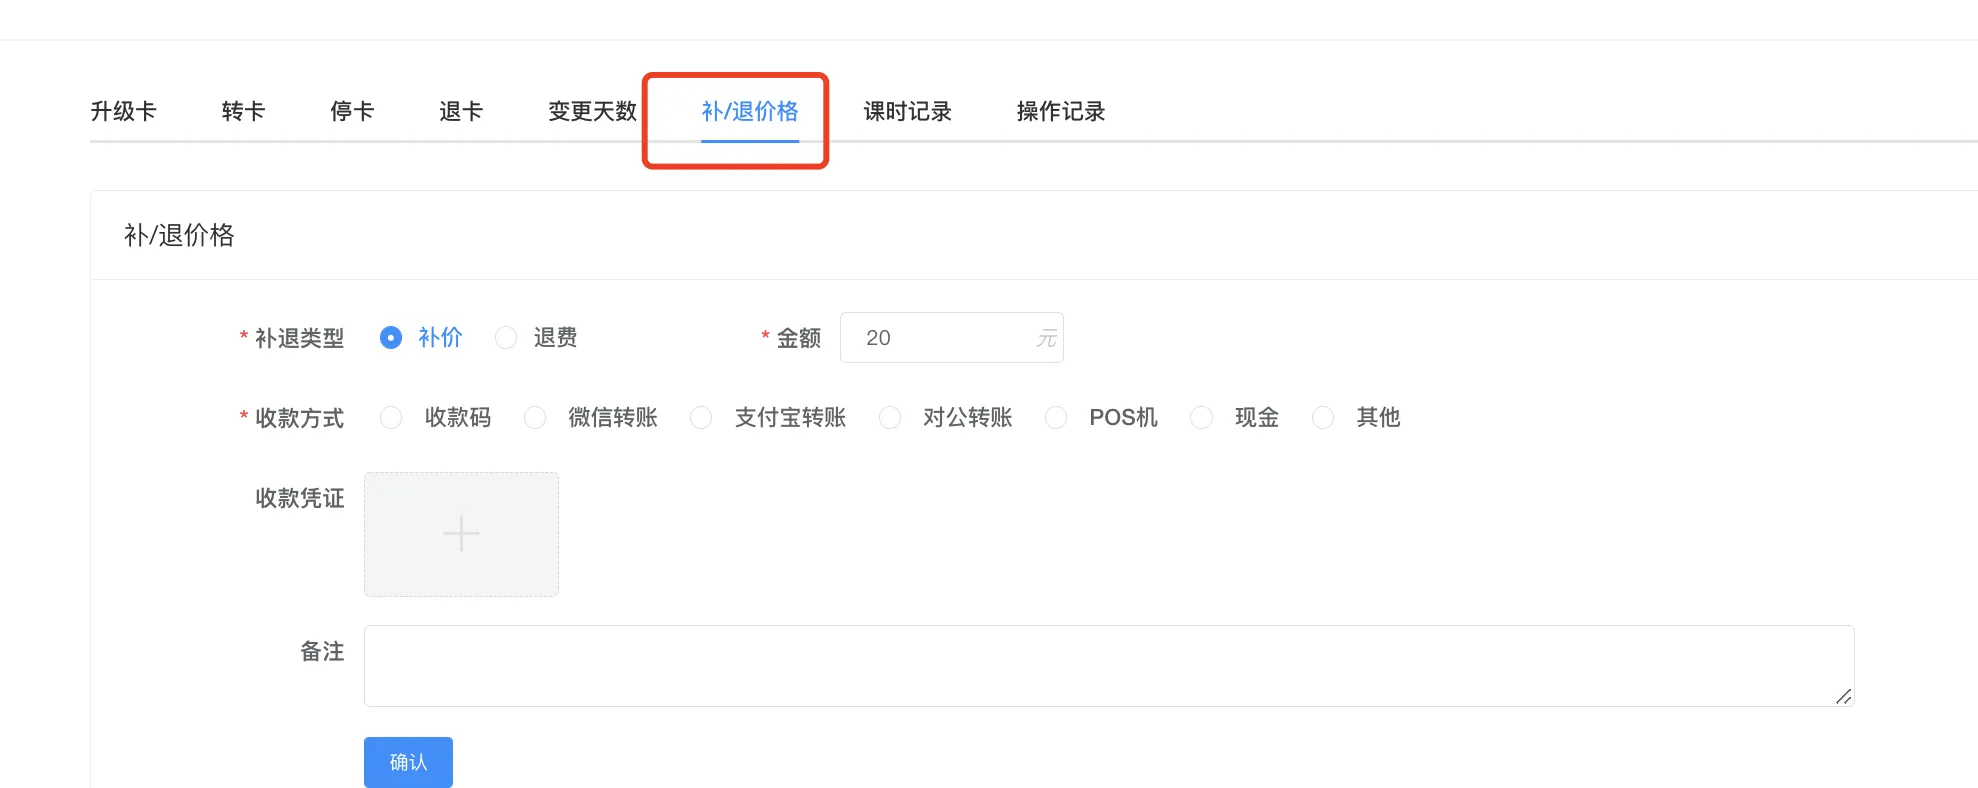The width and height of the screenshot is (1978, 788).
Task: Select the 补价 radio button
Action: point(391,338)
